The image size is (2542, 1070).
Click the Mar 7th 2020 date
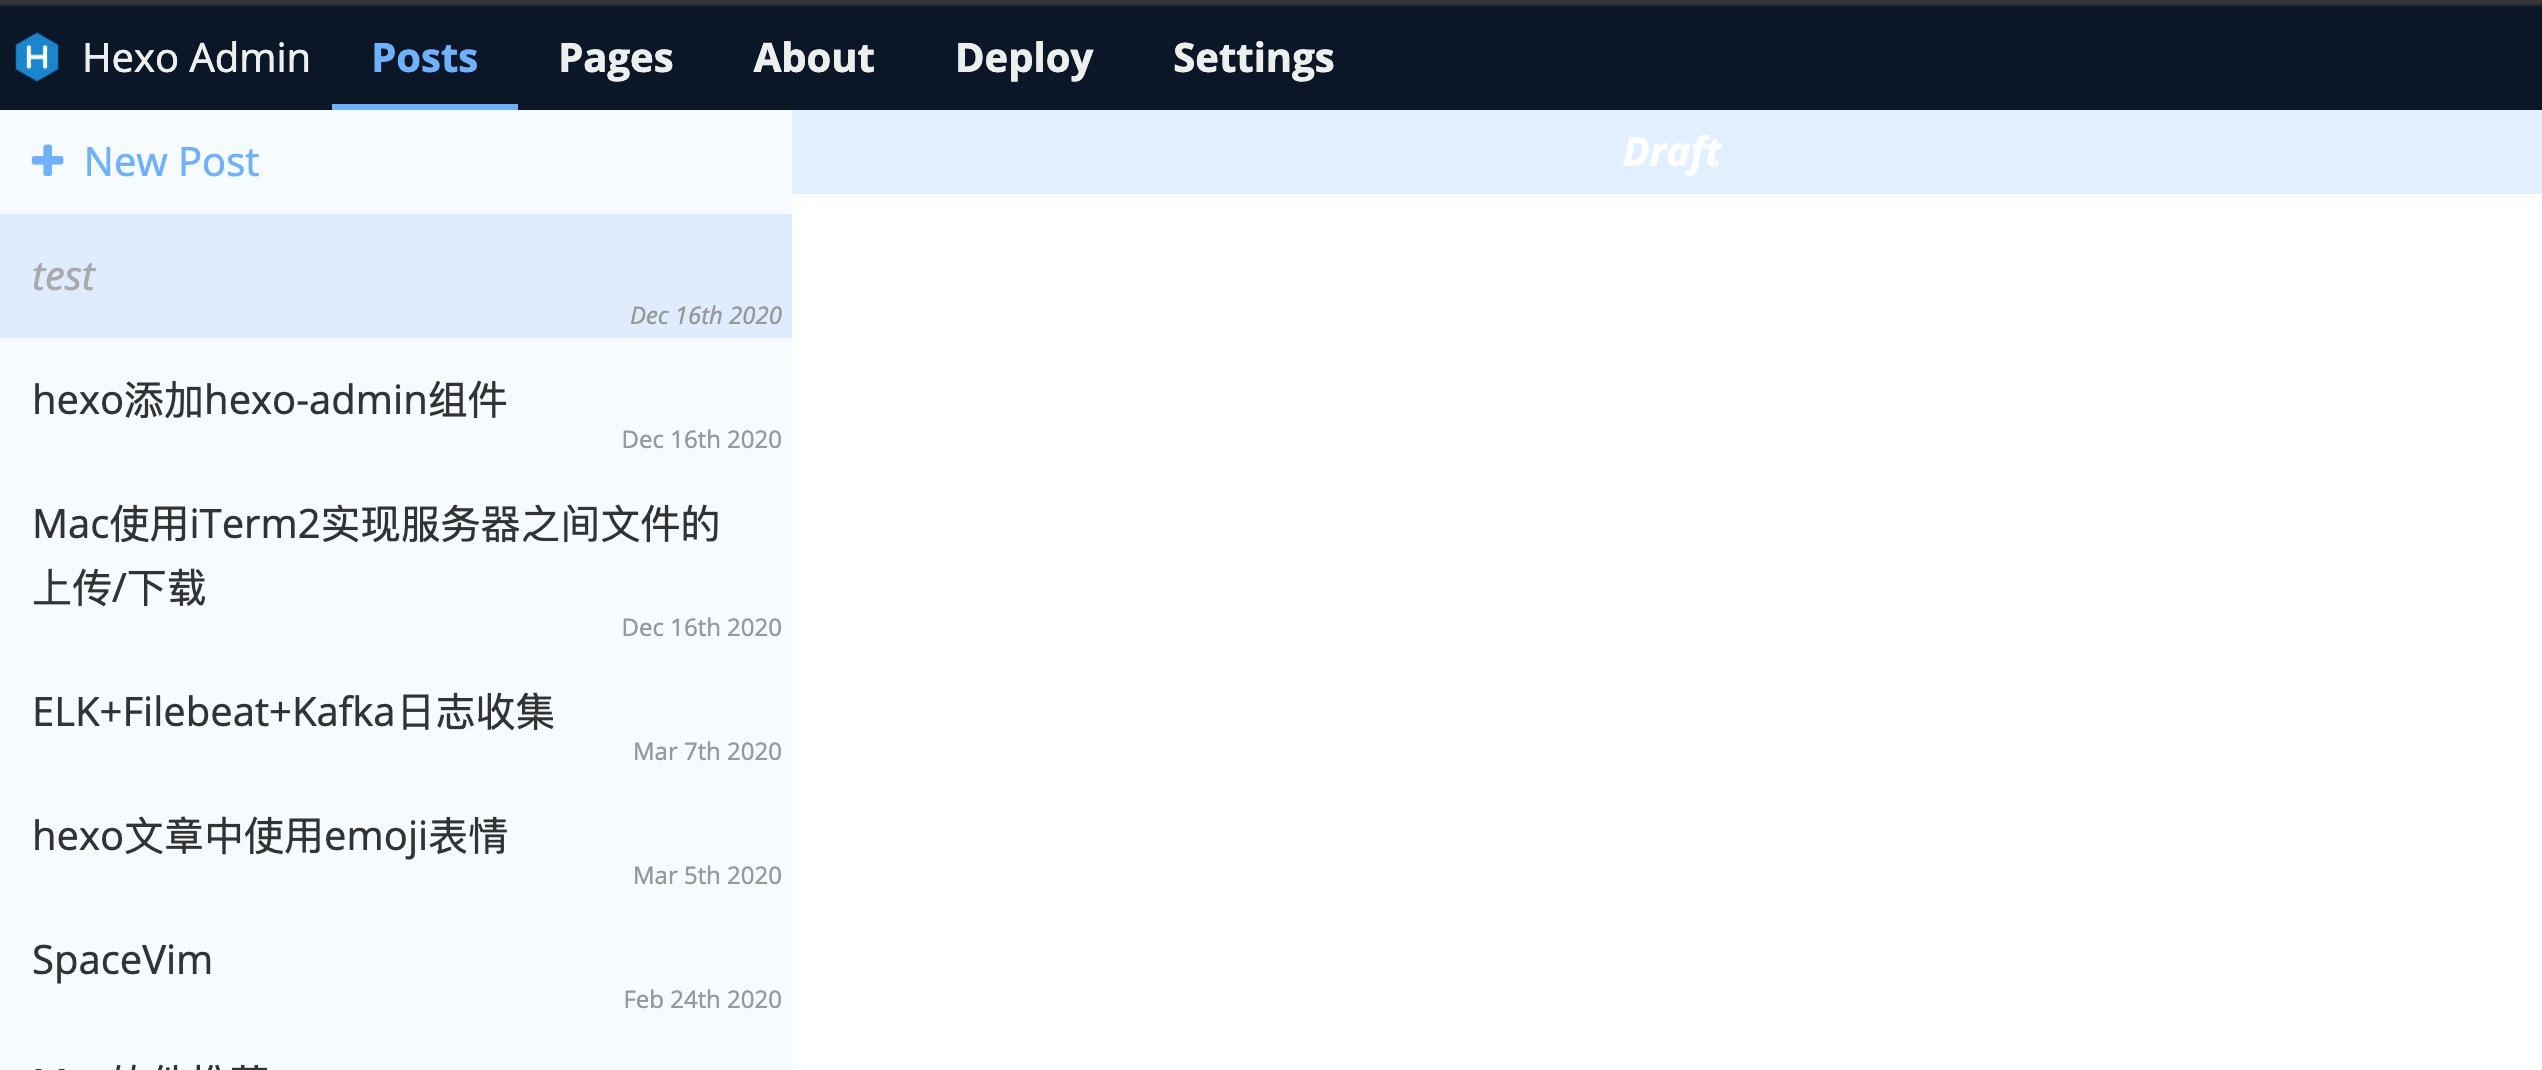click(707, 751)
